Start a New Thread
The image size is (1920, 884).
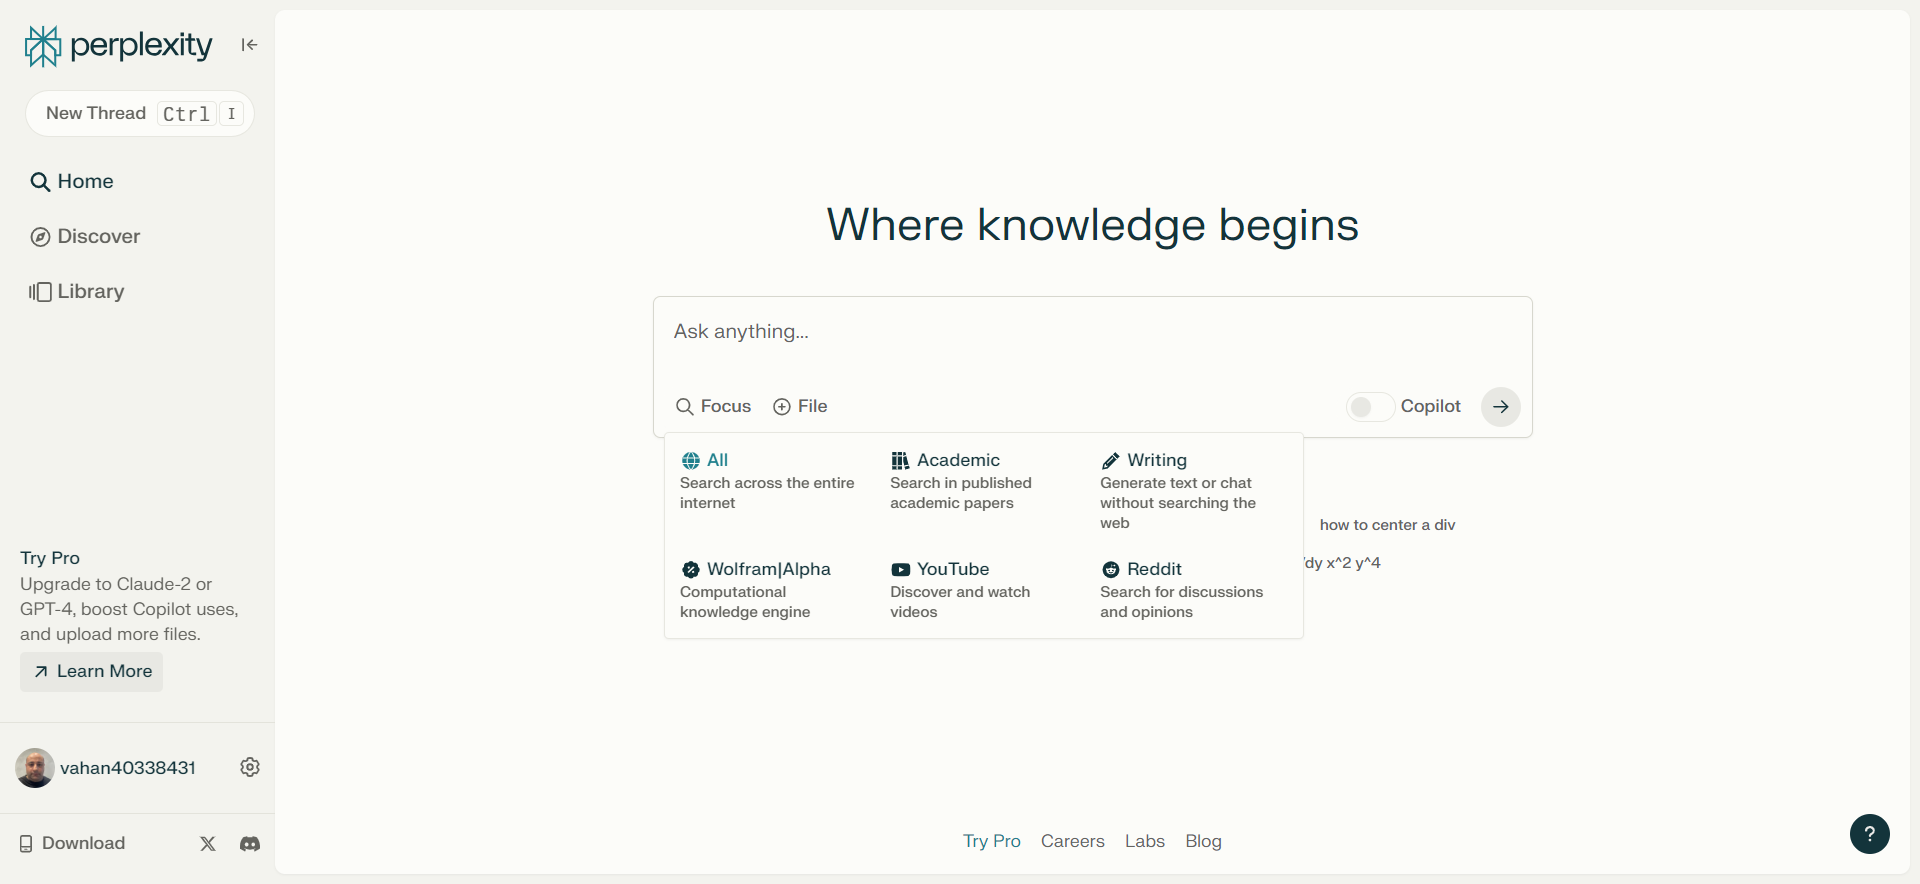click(140, 114)
